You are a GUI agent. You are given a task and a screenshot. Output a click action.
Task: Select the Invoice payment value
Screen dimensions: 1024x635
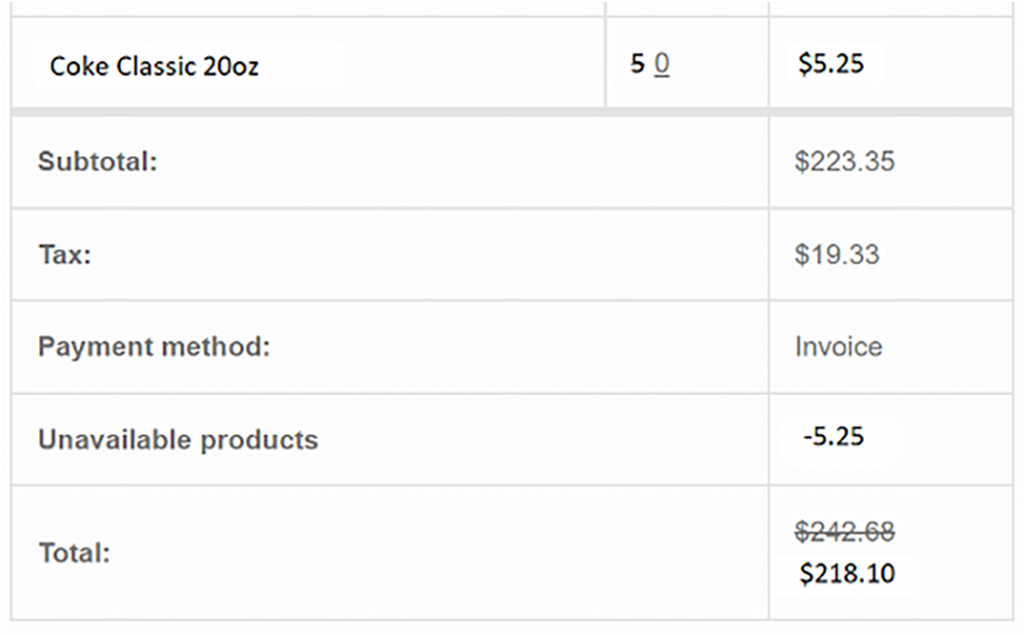pyautogui.click(x=839, y=347)
